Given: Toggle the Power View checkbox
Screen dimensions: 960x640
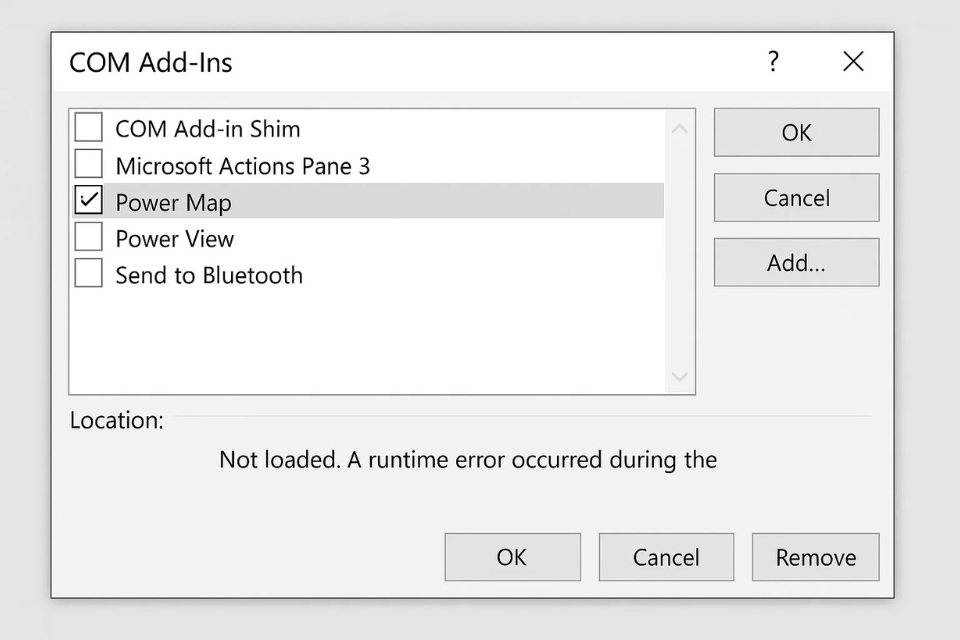Looking at the screenshot, I should (89, 238).
